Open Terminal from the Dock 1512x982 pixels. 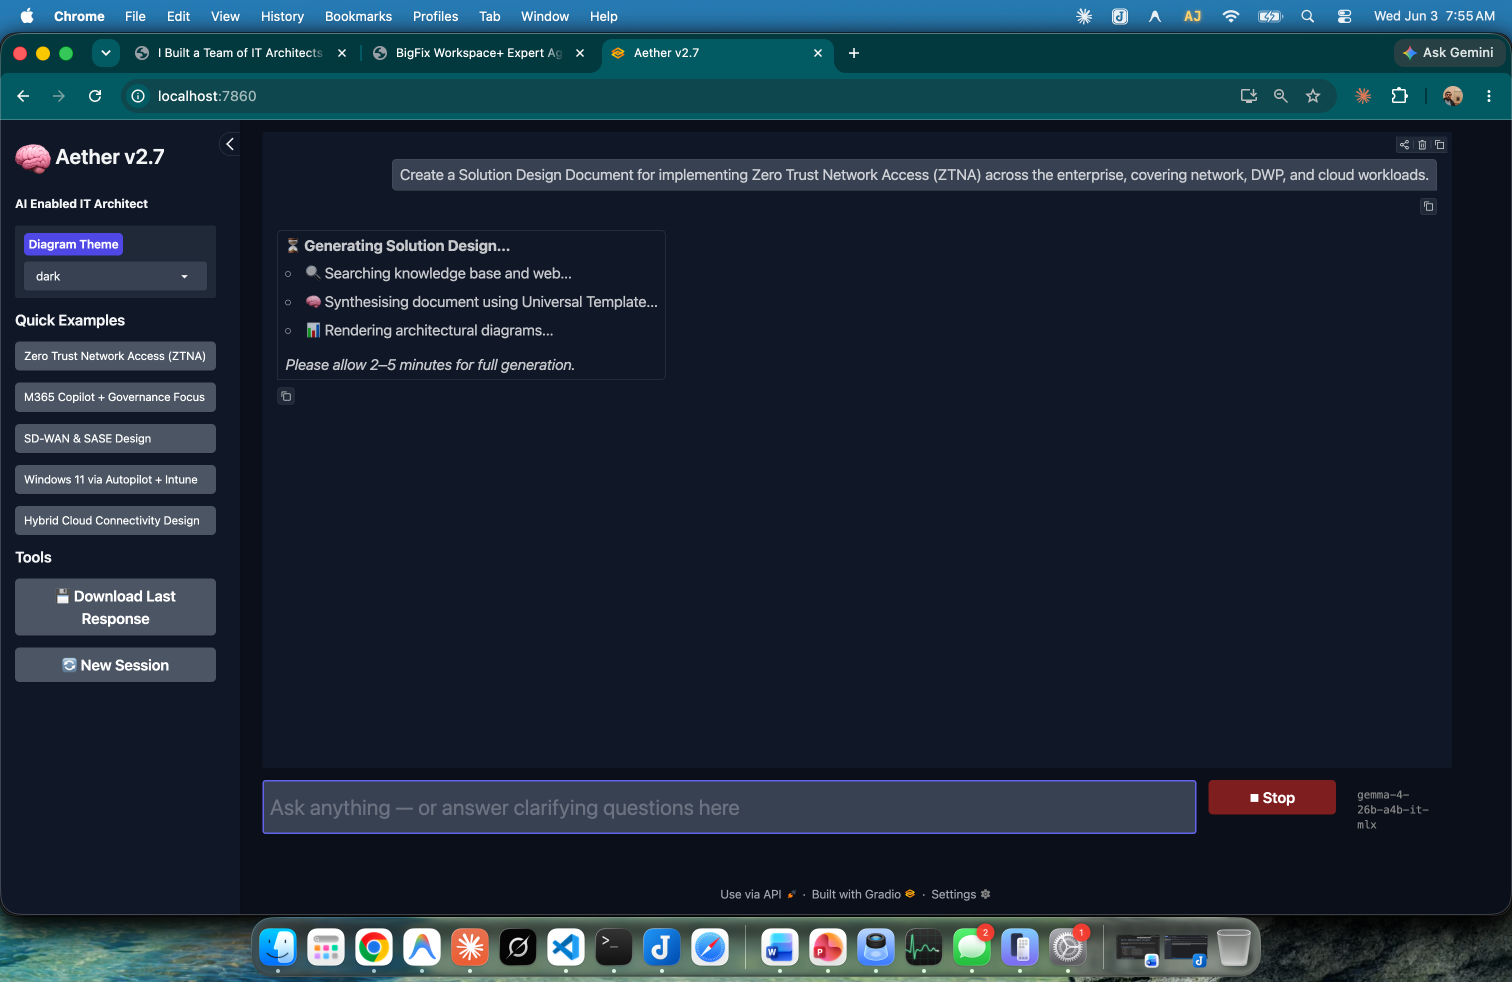pos(614,947)
